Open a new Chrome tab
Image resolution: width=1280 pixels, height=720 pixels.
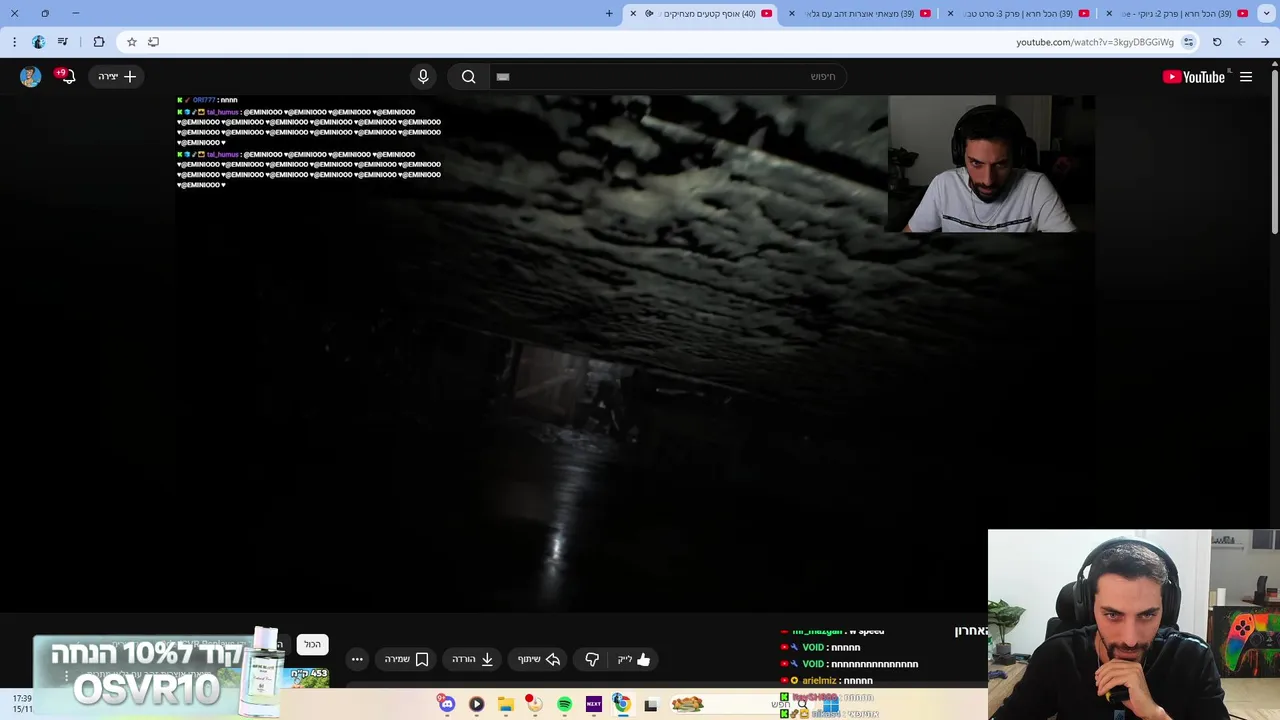[609, 14]
